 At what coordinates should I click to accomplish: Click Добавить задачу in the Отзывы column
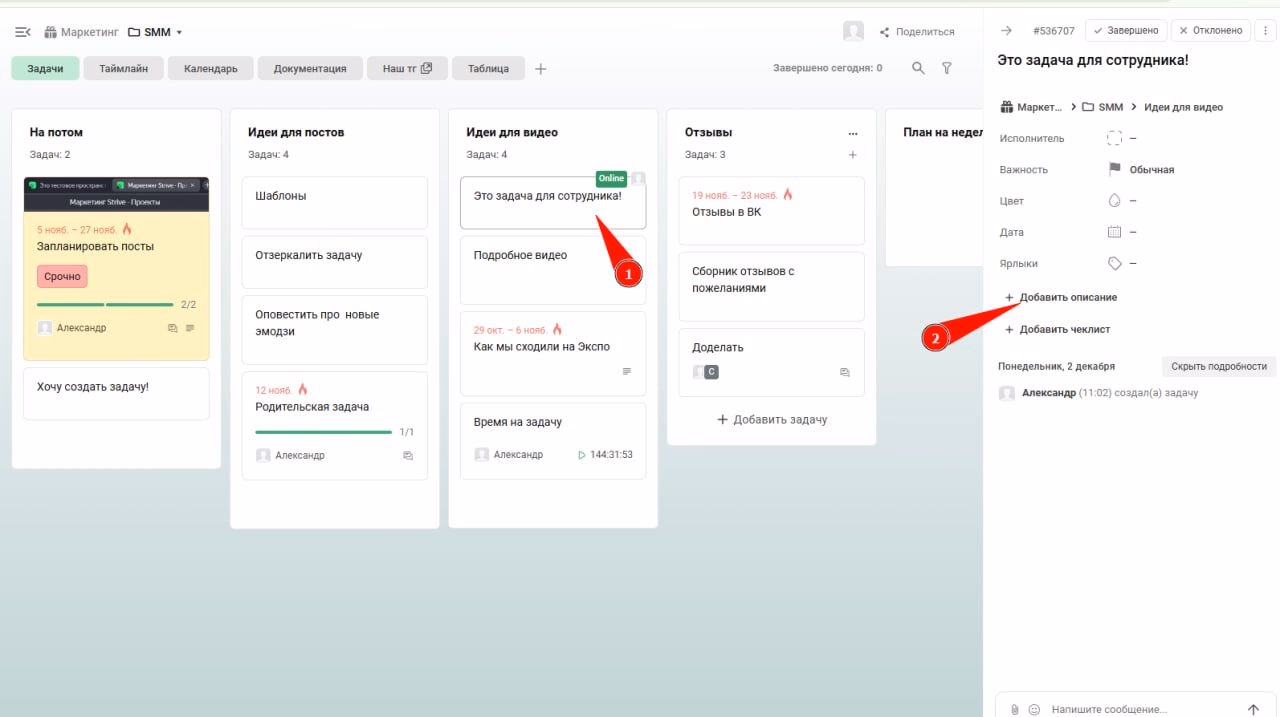click(772, 420)
